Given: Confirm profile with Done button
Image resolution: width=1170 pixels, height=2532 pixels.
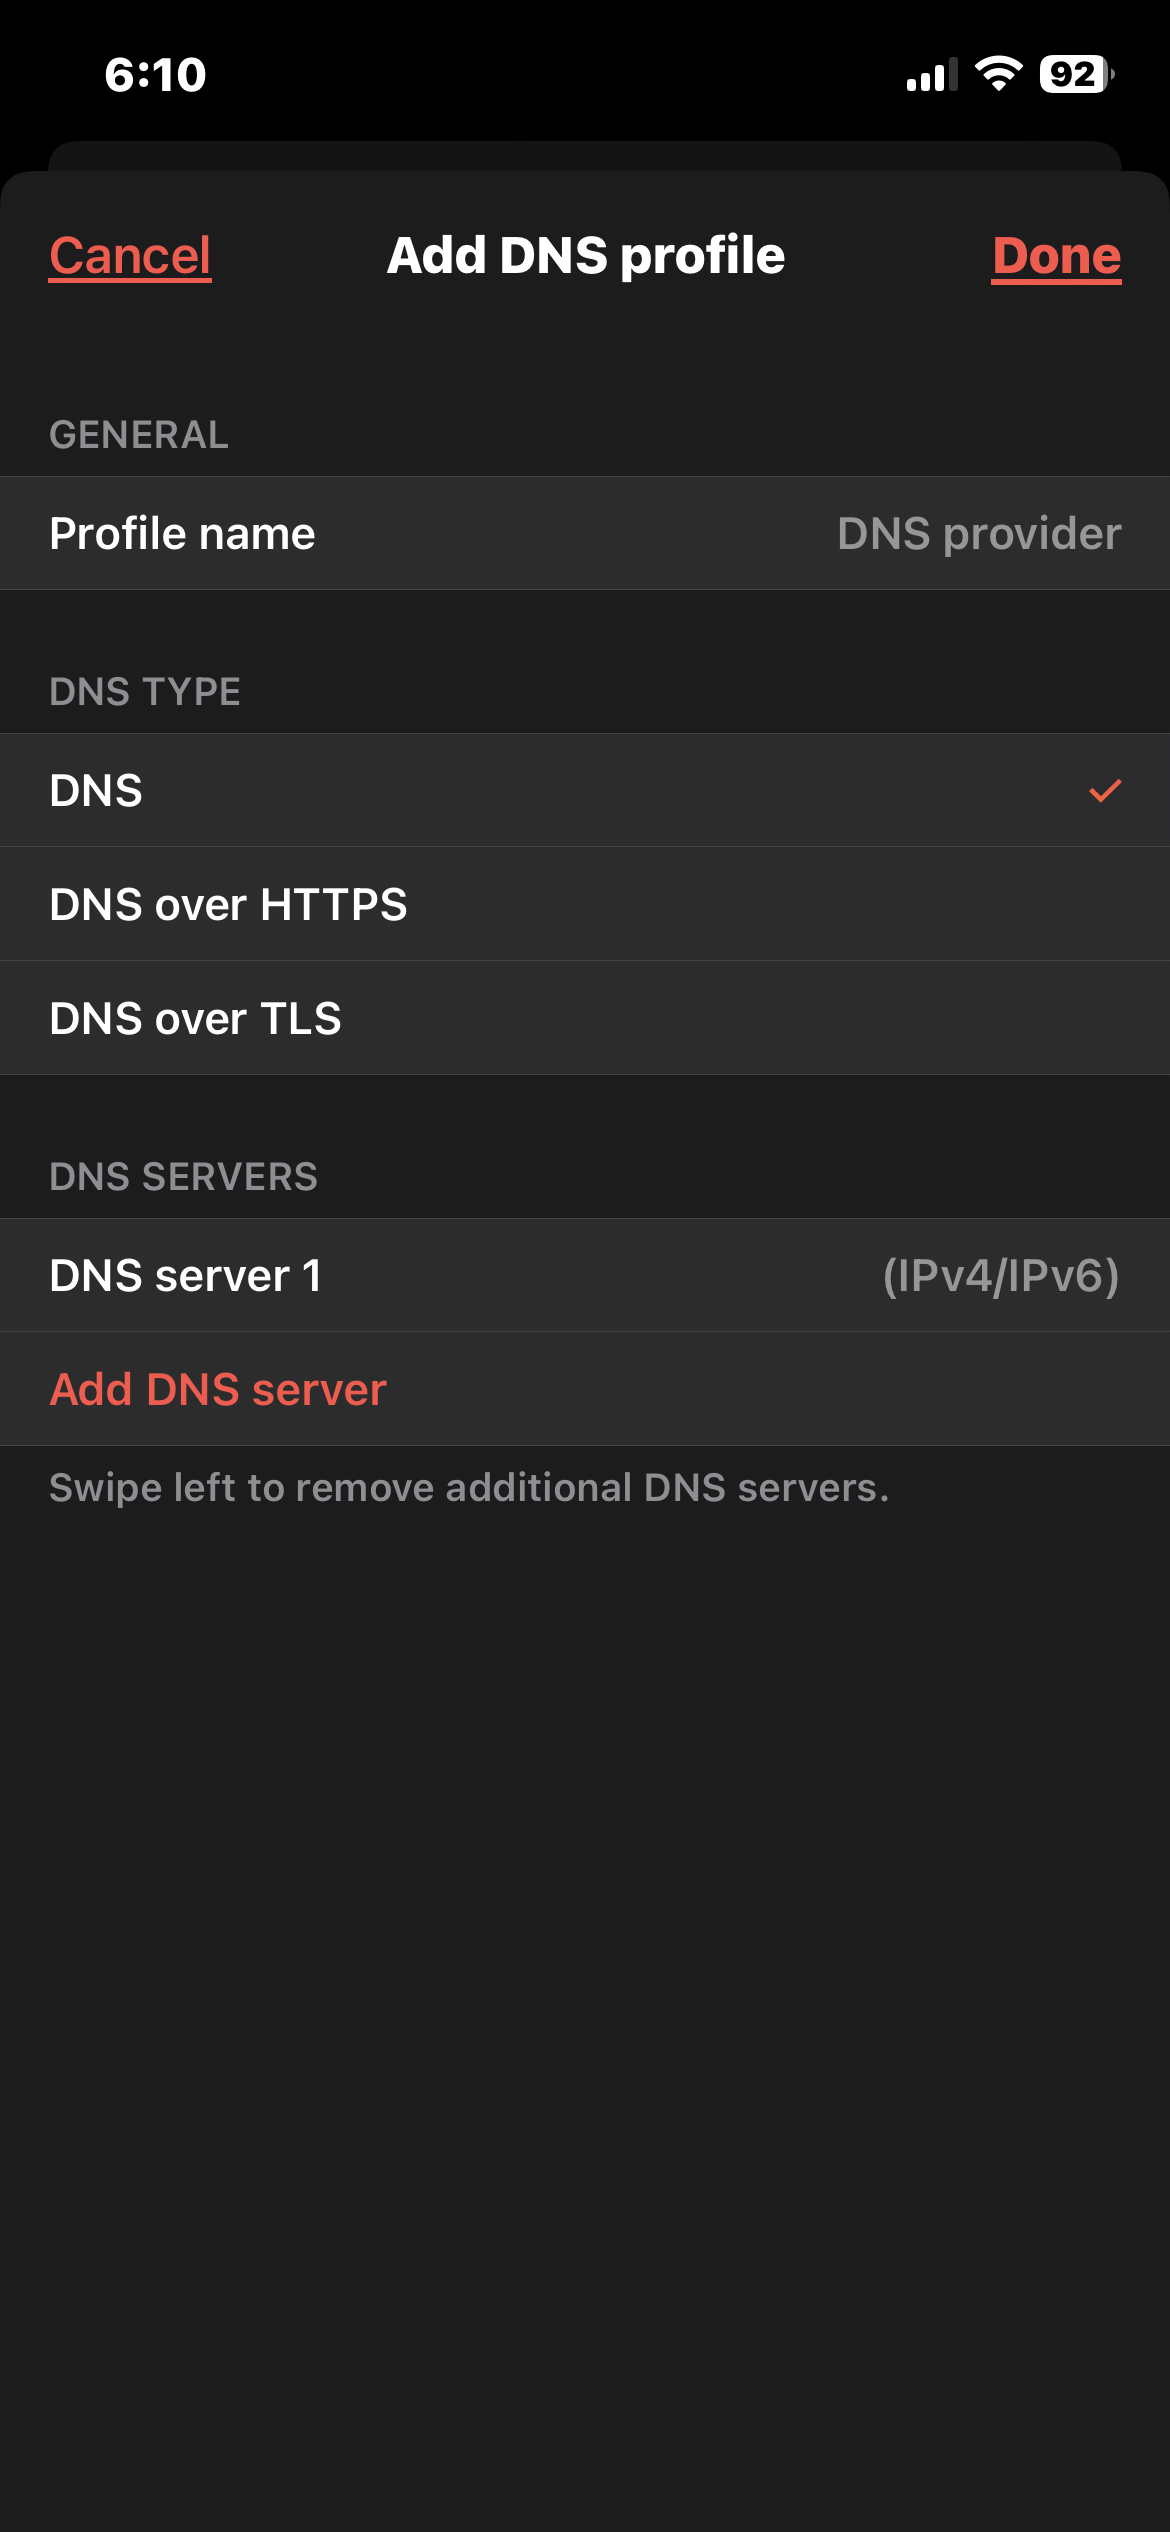Looking at the screenshot, I should tap(1057, 256).
